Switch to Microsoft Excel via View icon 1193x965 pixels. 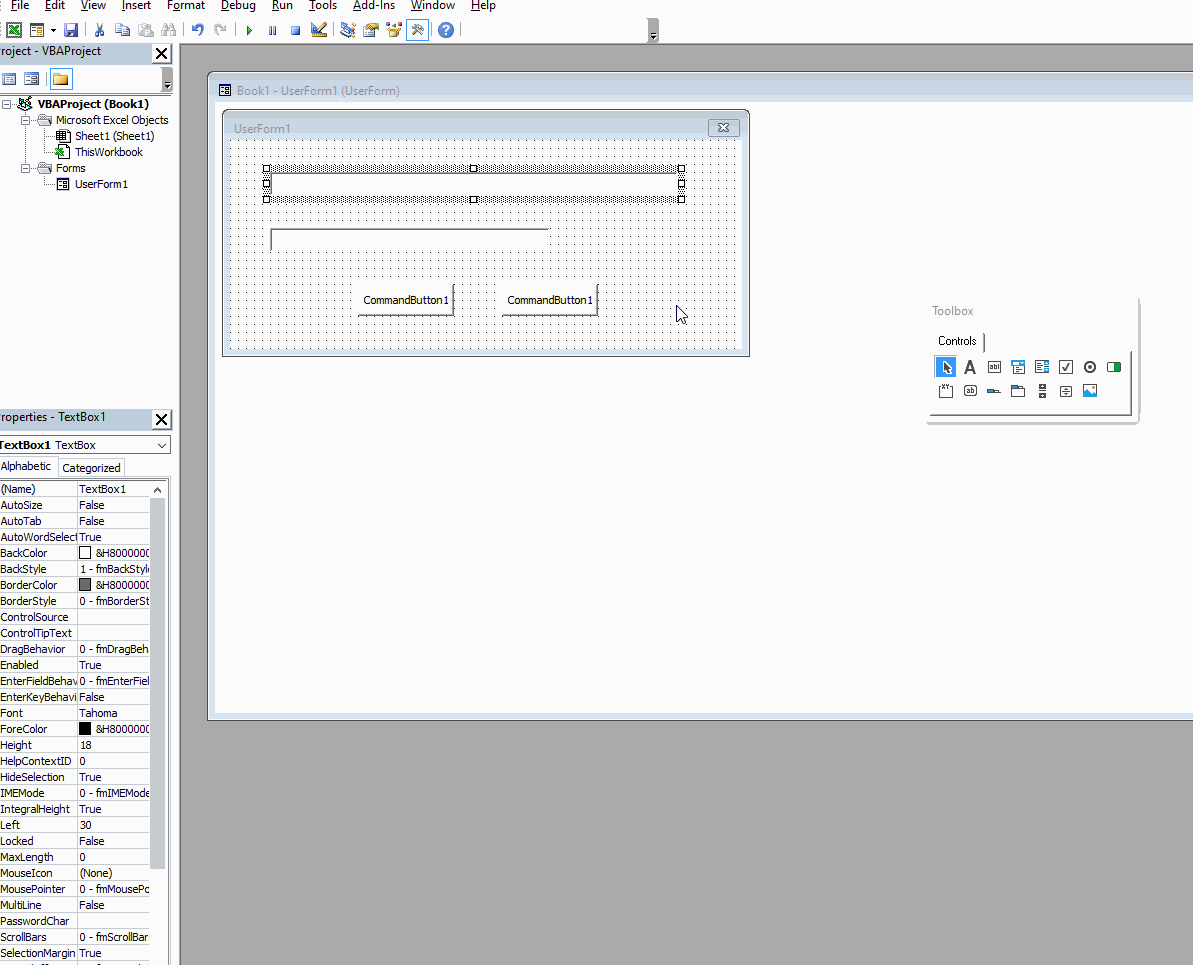tap(14, 30)
